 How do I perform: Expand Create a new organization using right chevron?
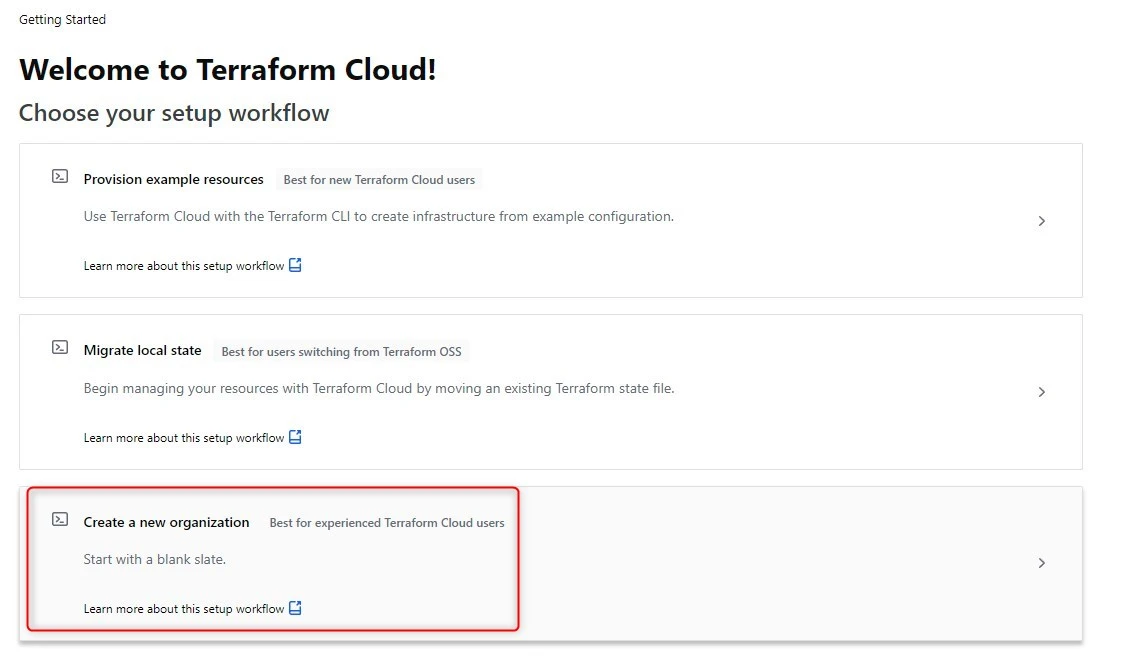click(1041, 563)
